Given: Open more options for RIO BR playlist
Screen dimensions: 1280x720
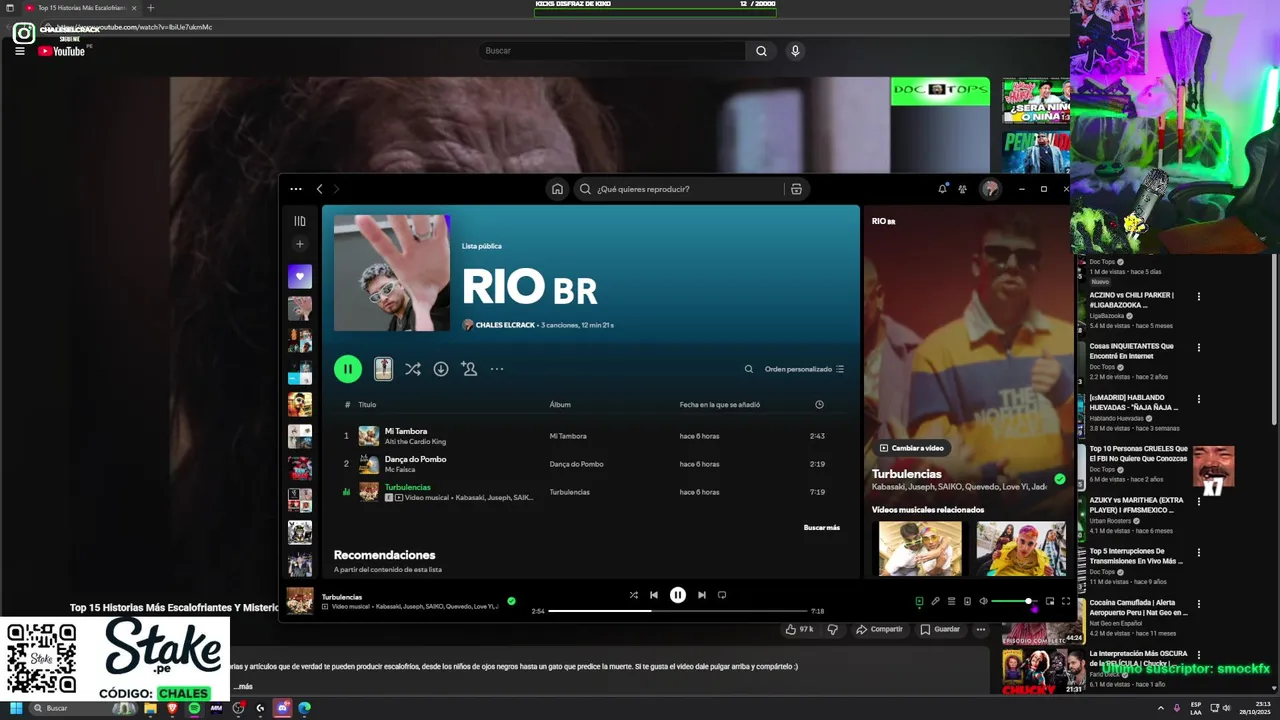Looking at the screenshot, I should (x=497, y=369).
